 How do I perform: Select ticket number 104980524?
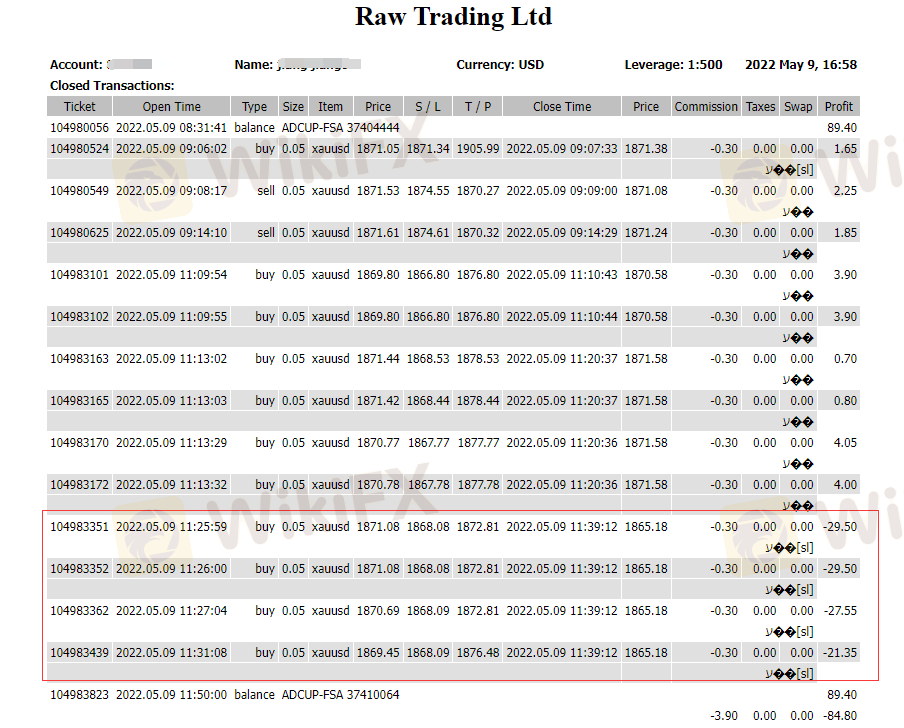pos(80,149)
